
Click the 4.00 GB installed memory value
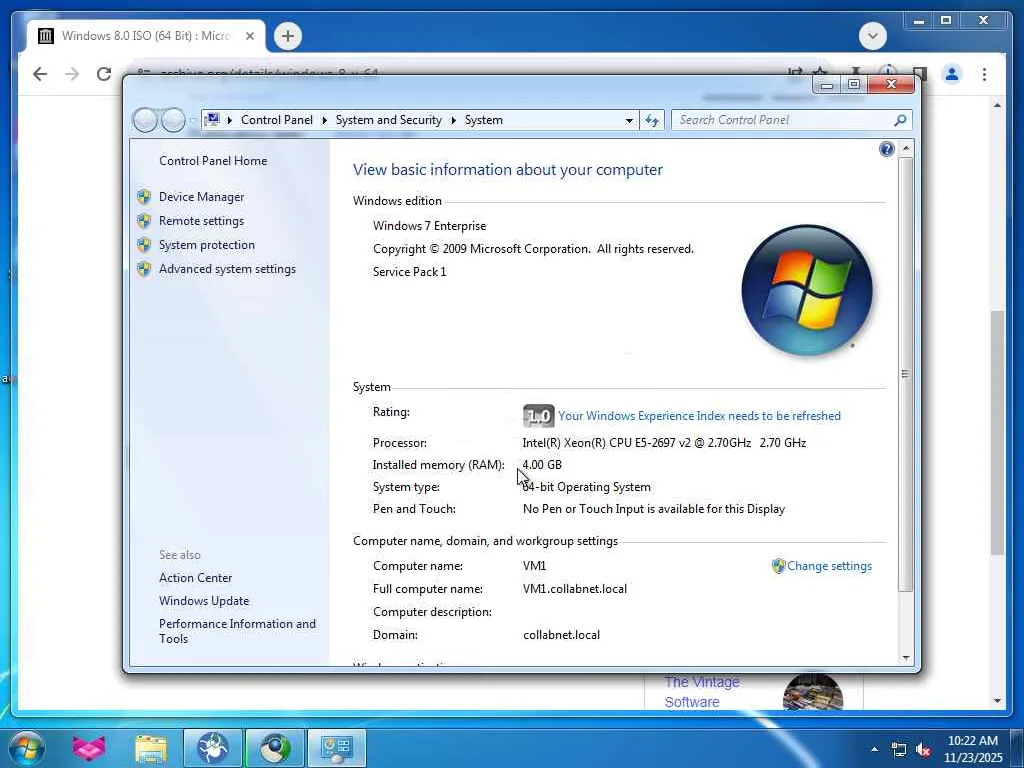542,465
